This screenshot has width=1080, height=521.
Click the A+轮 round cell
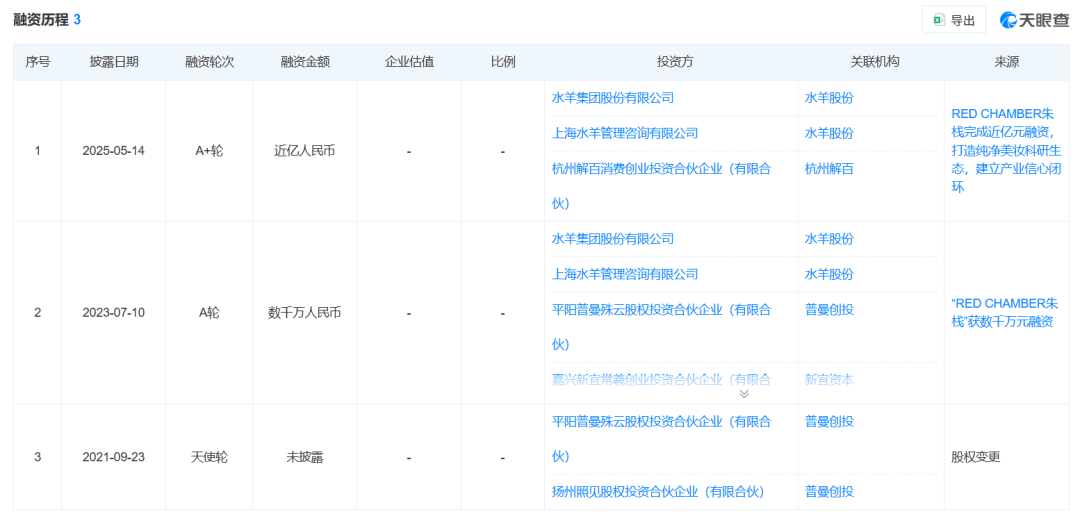(x=209, y=151)
